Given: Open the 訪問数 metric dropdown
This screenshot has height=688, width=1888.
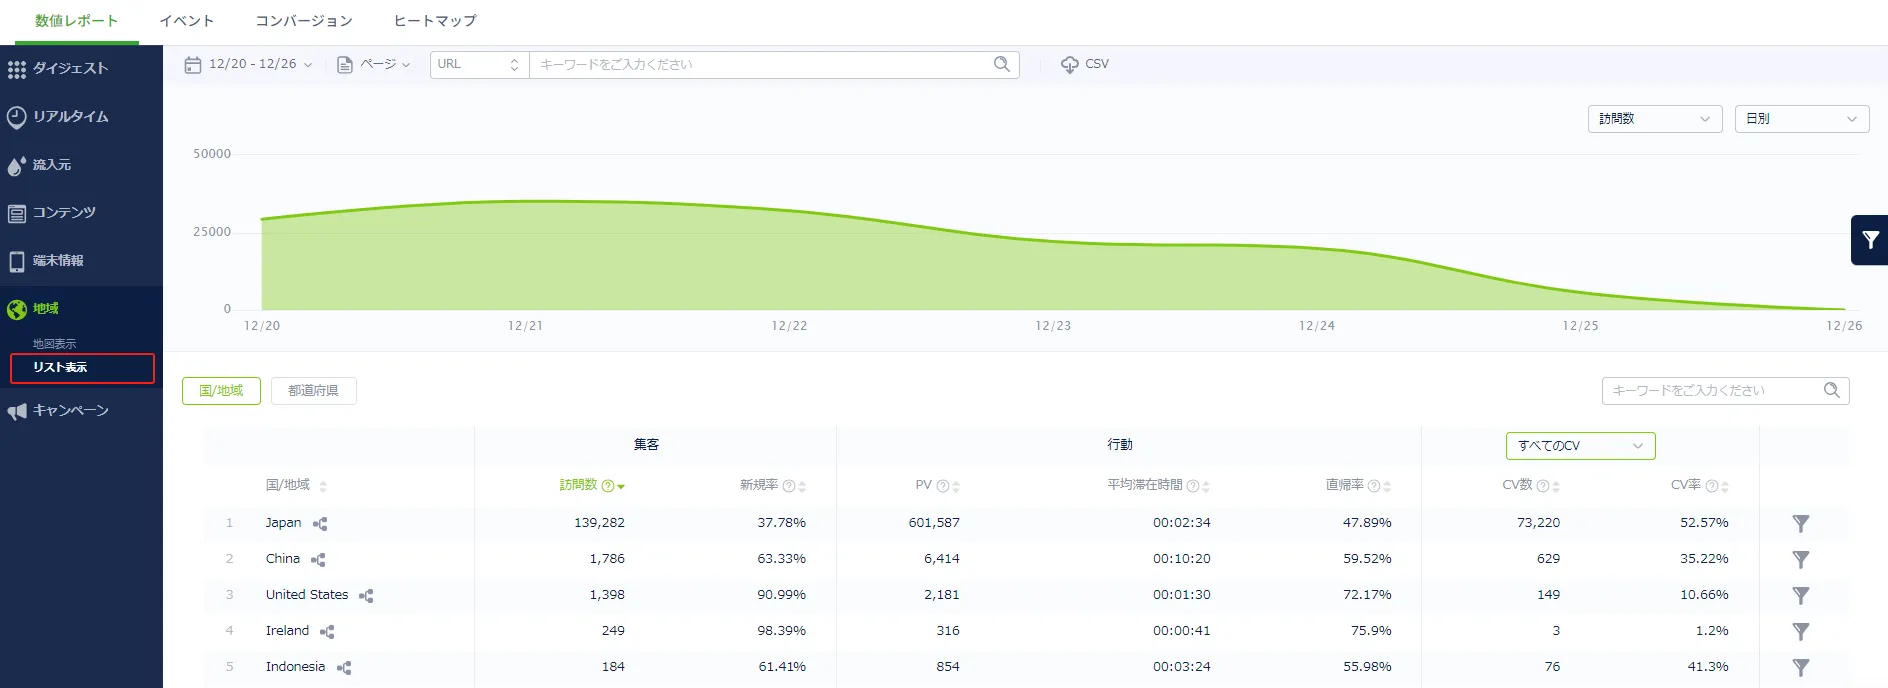Looking at the screenshot, I should point(1654,119).
